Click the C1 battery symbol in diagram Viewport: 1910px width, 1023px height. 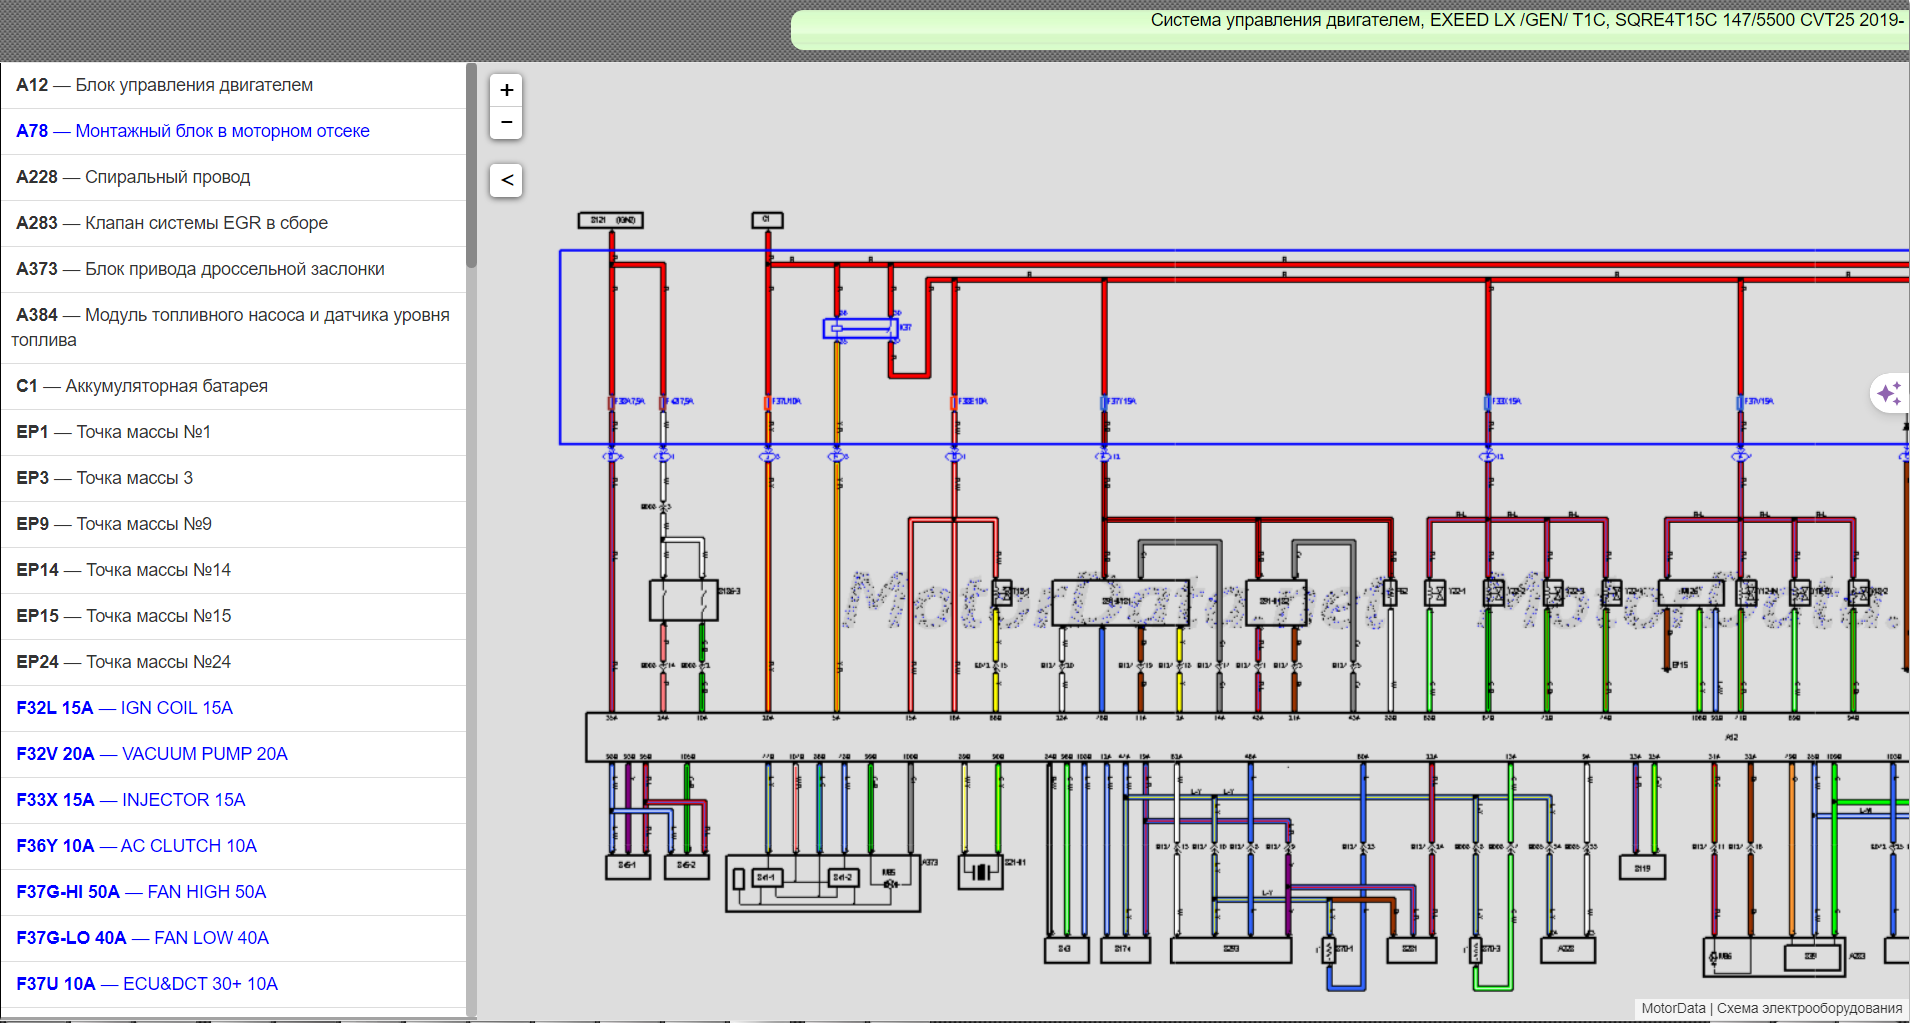[x=767, y=220]
